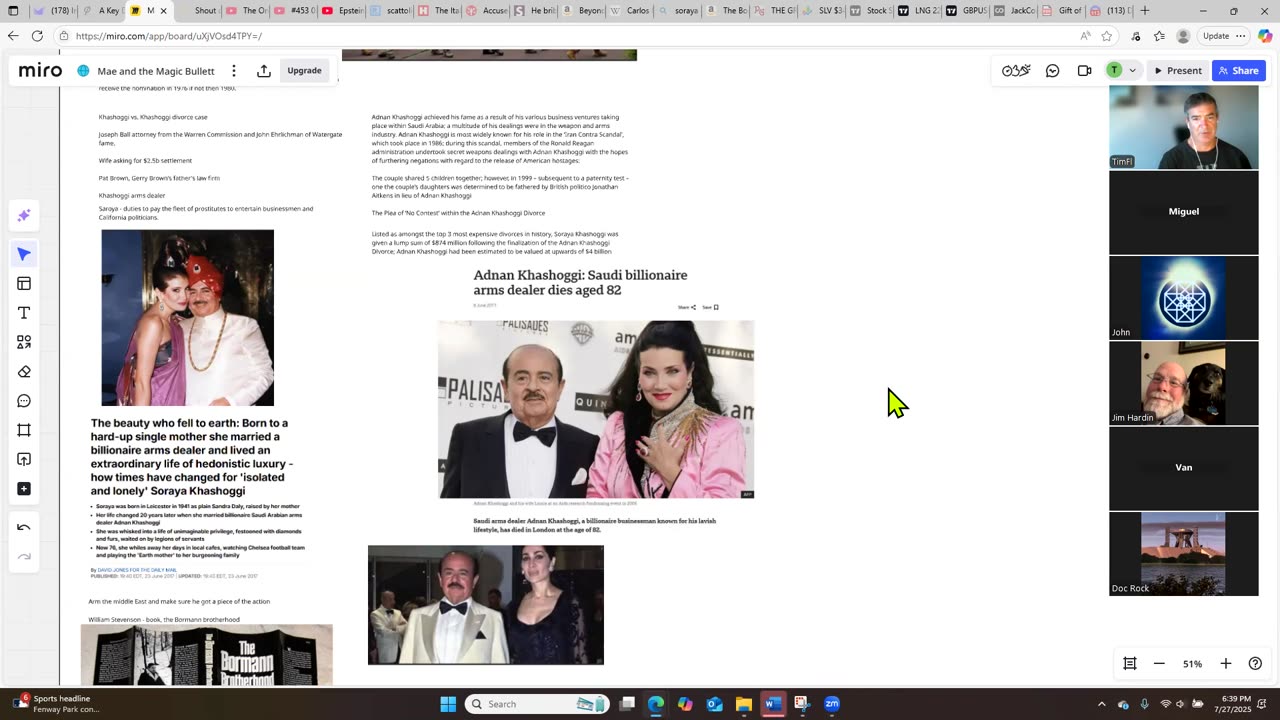Image resolution: width=1280 pixels, height=720 pixels.
Task: Click the redo arrow
Action: coord(24,556)
